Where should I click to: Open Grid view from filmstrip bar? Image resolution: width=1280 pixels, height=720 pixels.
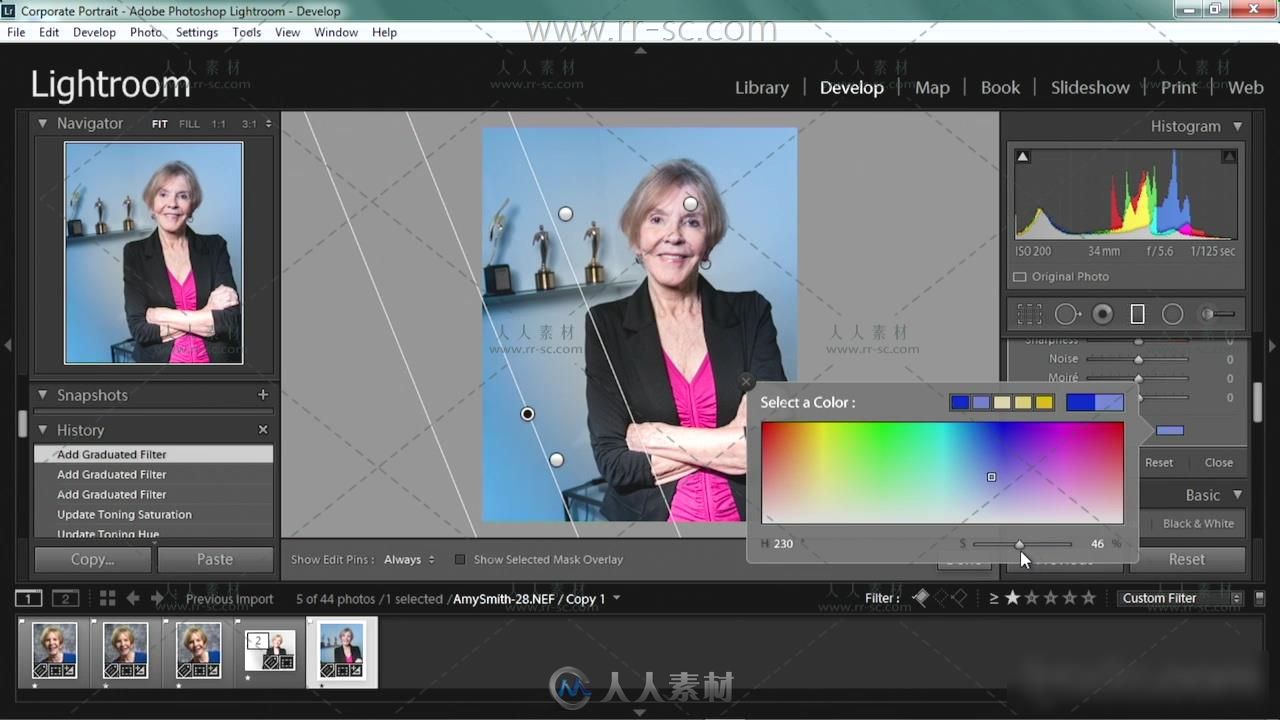pyautogui.click(x=107, y=598)
